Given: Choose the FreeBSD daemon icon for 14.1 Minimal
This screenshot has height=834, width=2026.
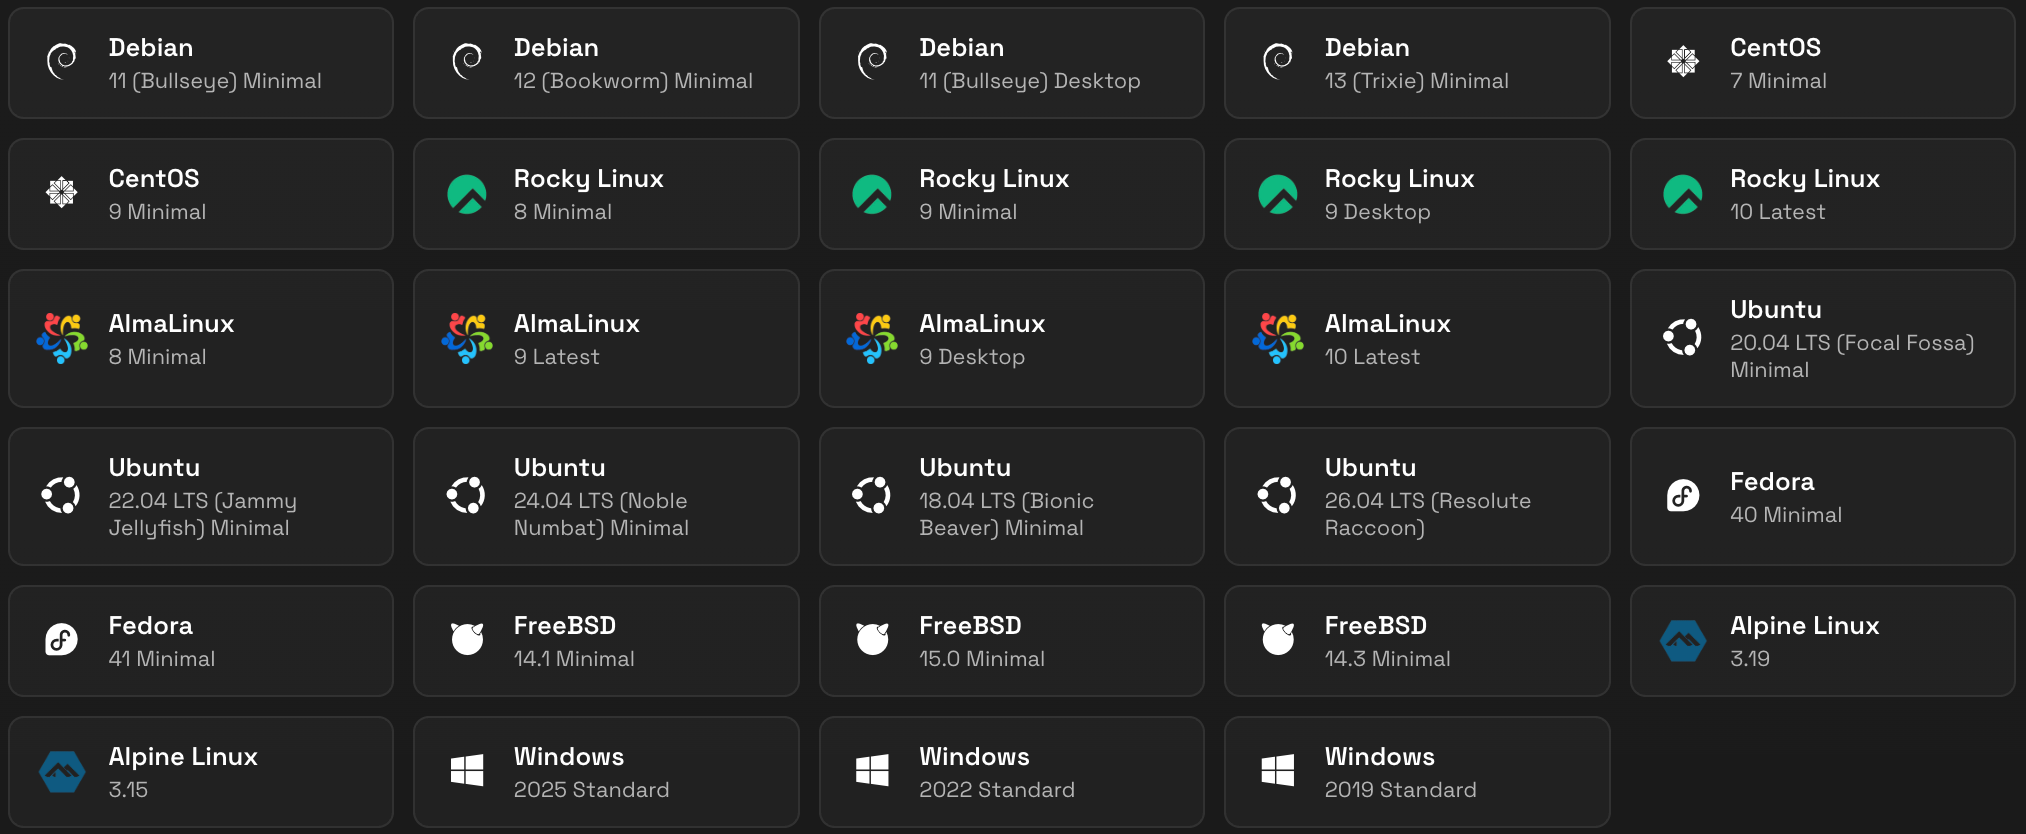Looking at the screenshot, I should [467, 639].
